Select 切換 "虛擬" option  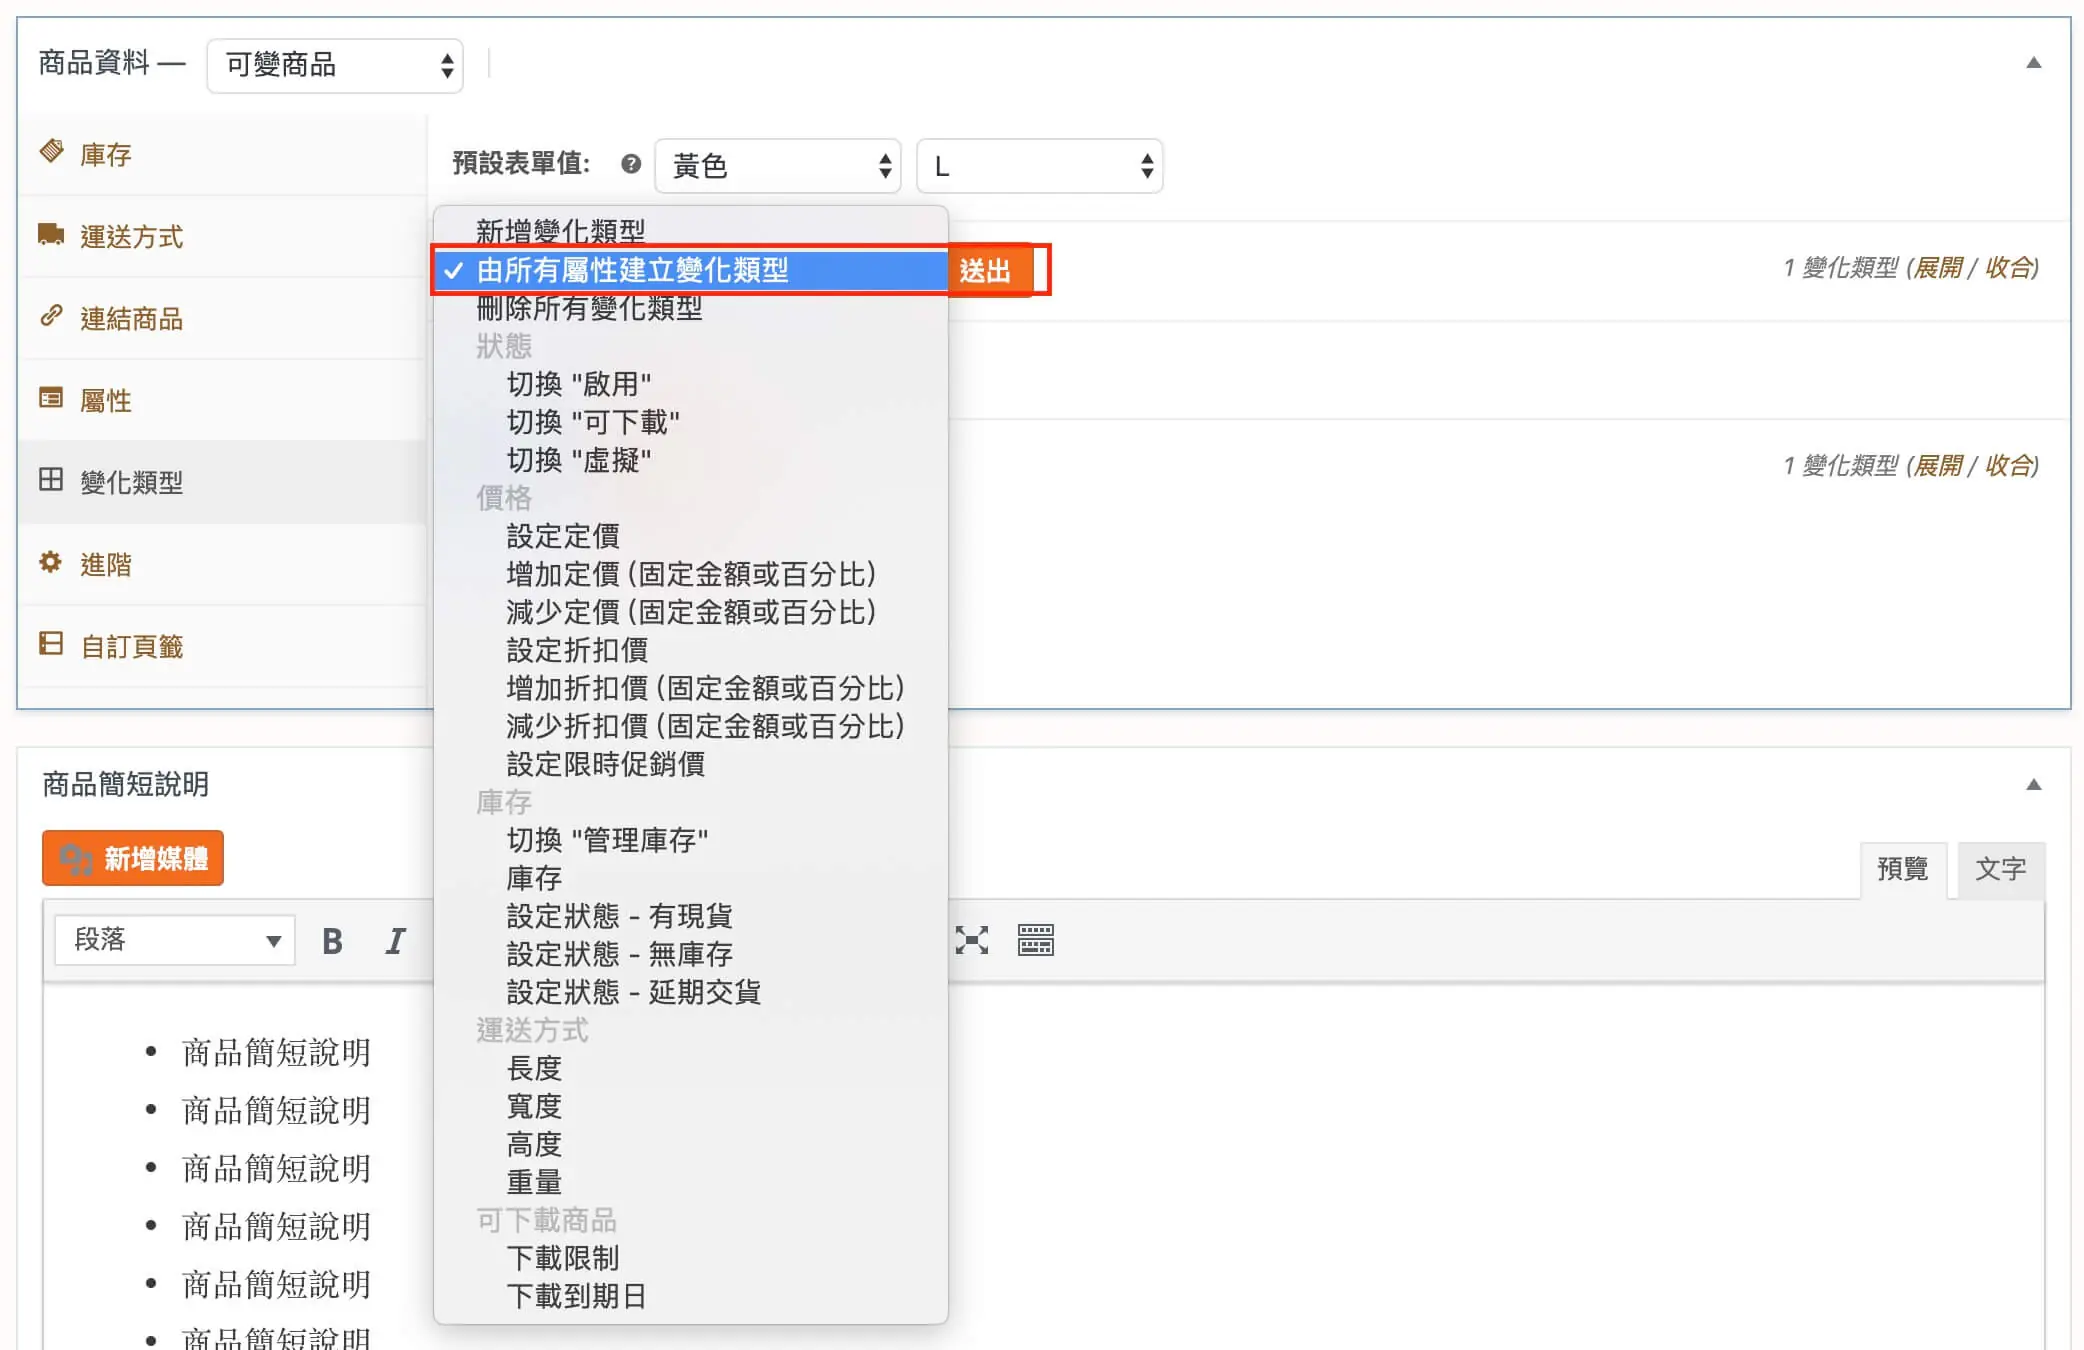click(690, 460)
